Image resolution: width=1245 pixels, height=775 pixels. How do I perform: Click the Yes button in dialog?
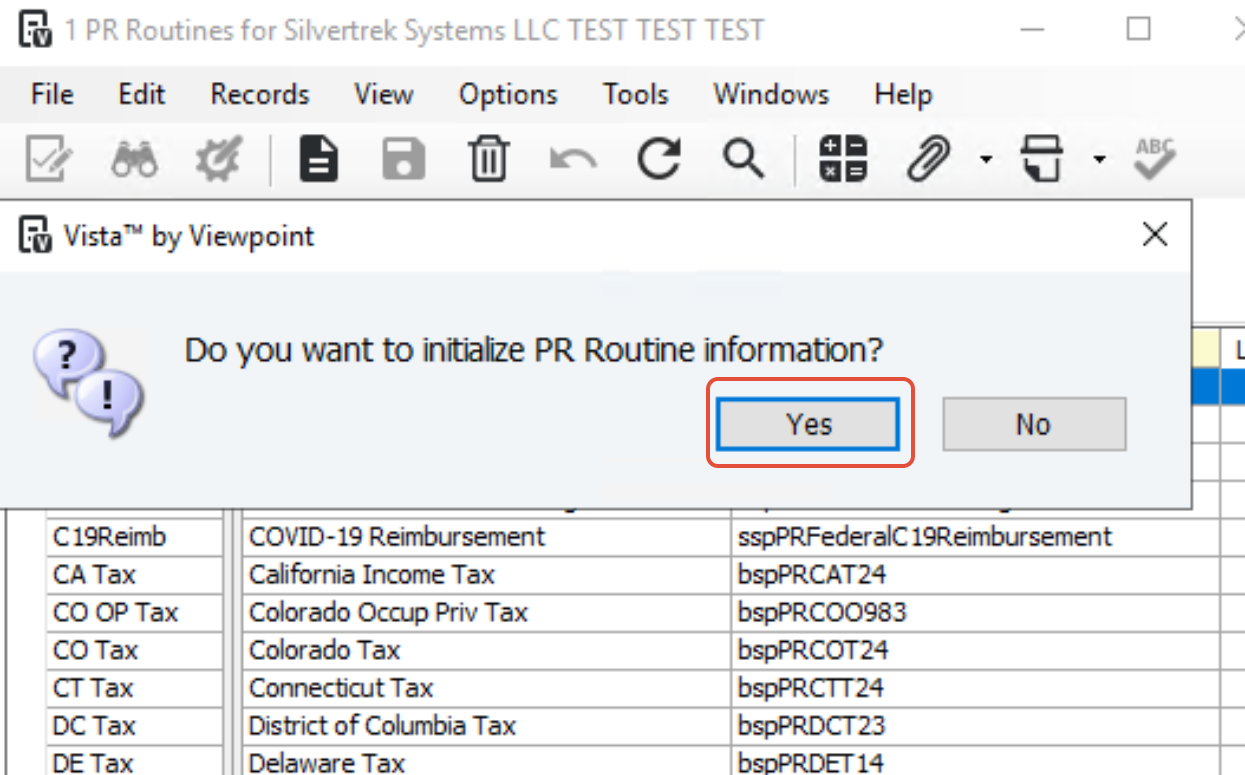point(809,424)
